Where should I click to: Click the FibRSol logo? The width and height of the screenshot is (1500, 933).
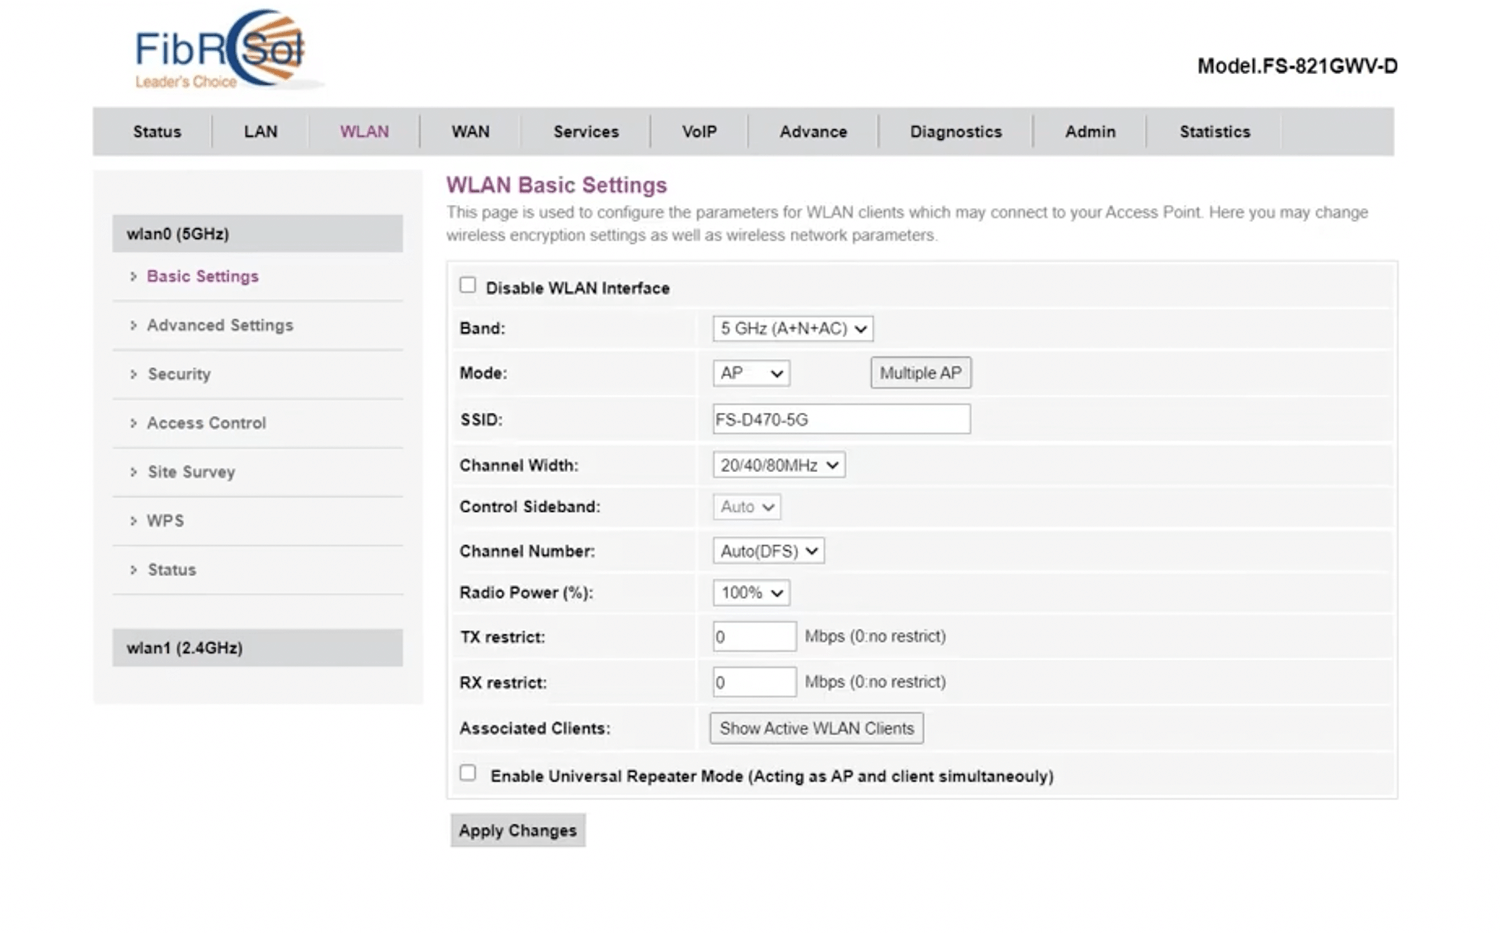(x=220, y=52)
